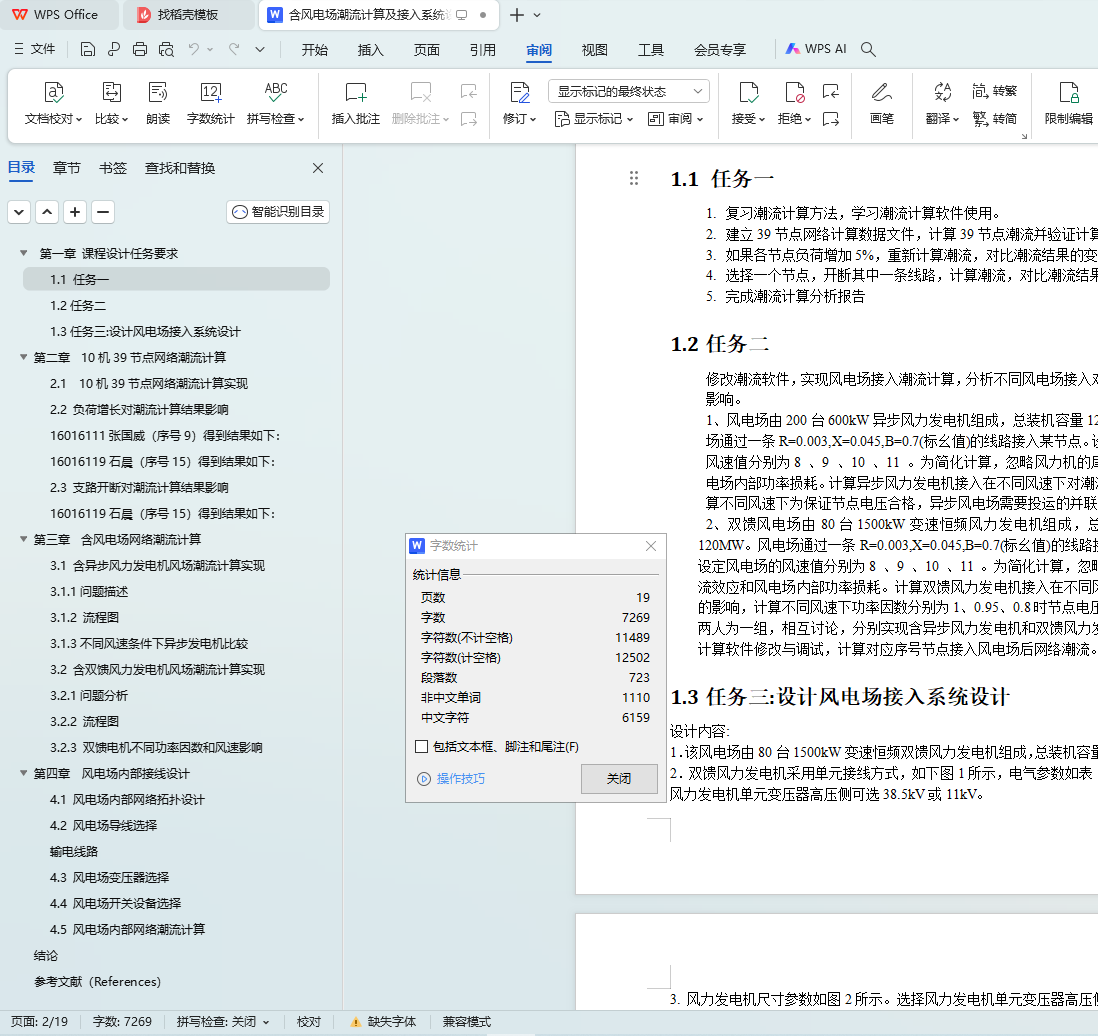Convert text with 繁转简
This screenshot has height=1036, width=1098.
[994, 118]
